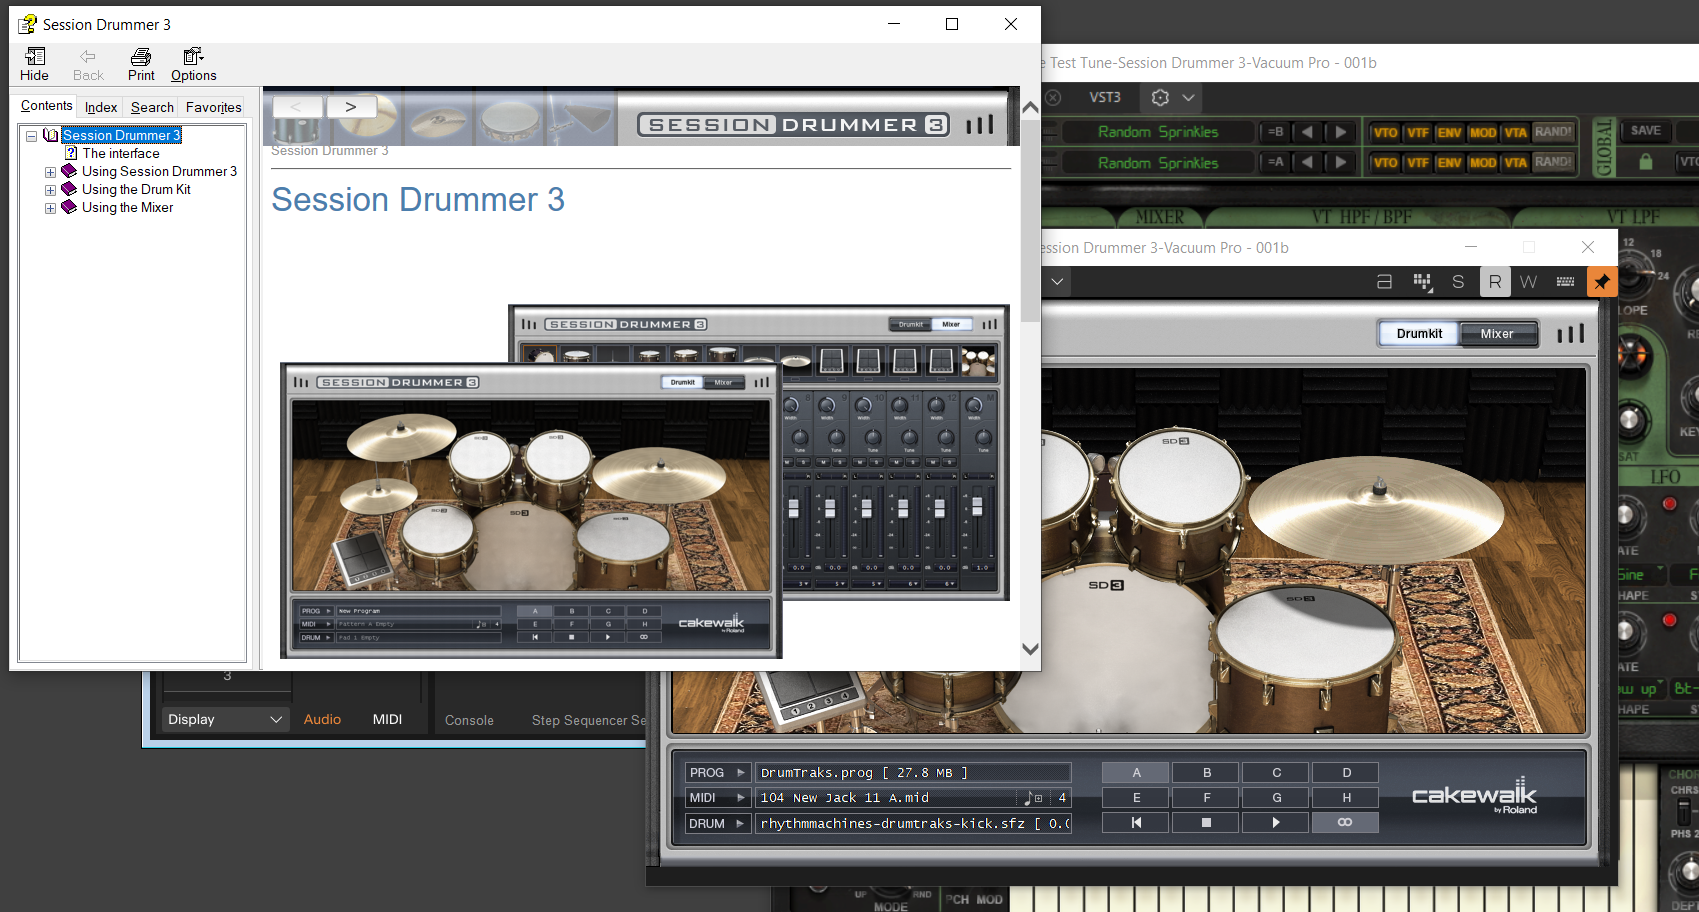This screenshot has height=912, width=1699.
Task: Select the MIDI tab in track pane
Action: pyautogui.click(x=387, y=719)
